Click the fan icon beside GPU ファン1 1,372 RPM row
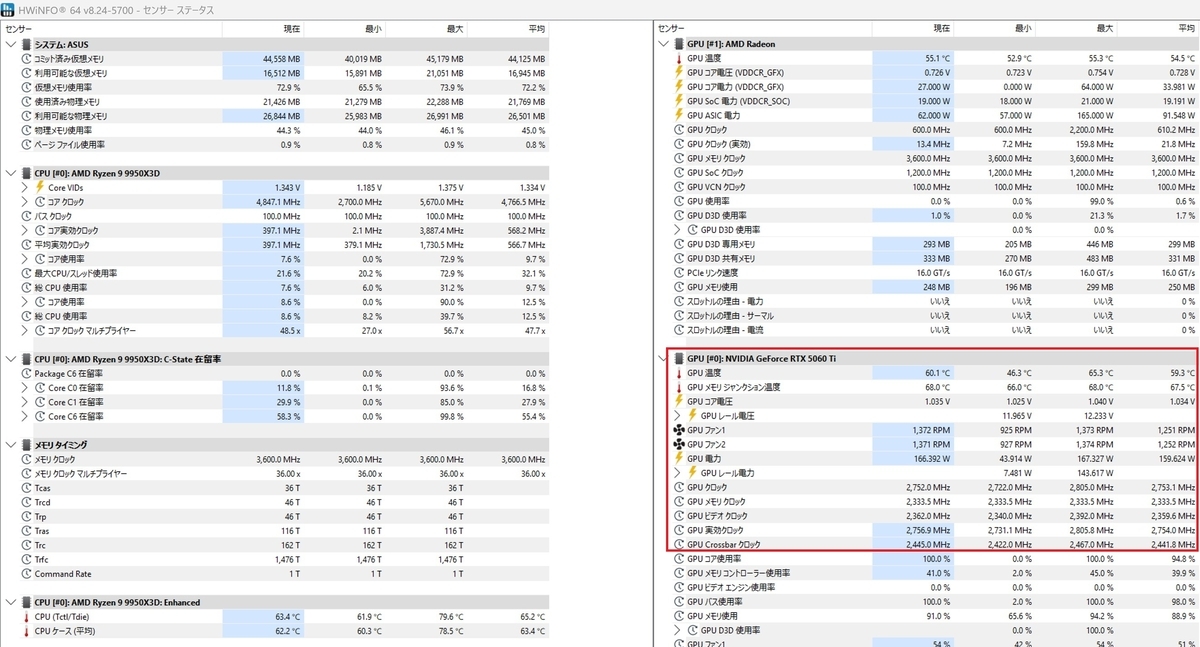Screen dimensions: 1200x647 679,430
